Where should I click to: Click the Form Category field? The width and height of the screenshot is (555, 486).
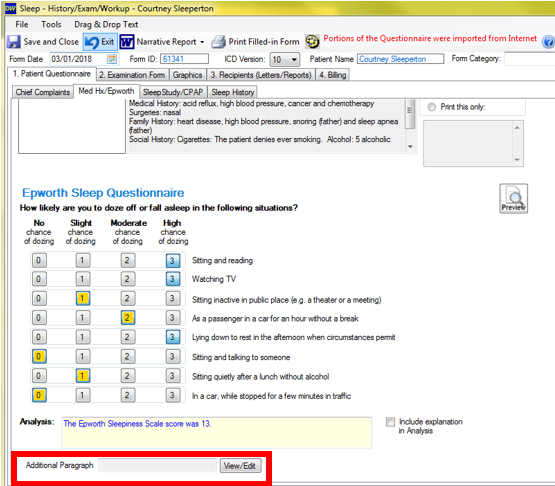530,59
